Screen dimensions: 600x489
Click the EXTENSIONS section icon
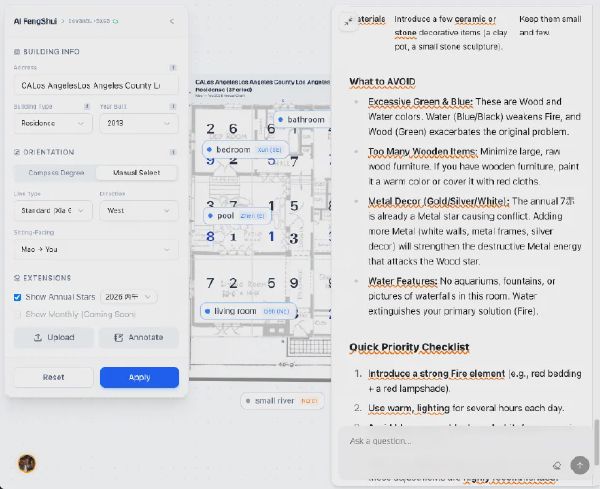click(17, 278)
